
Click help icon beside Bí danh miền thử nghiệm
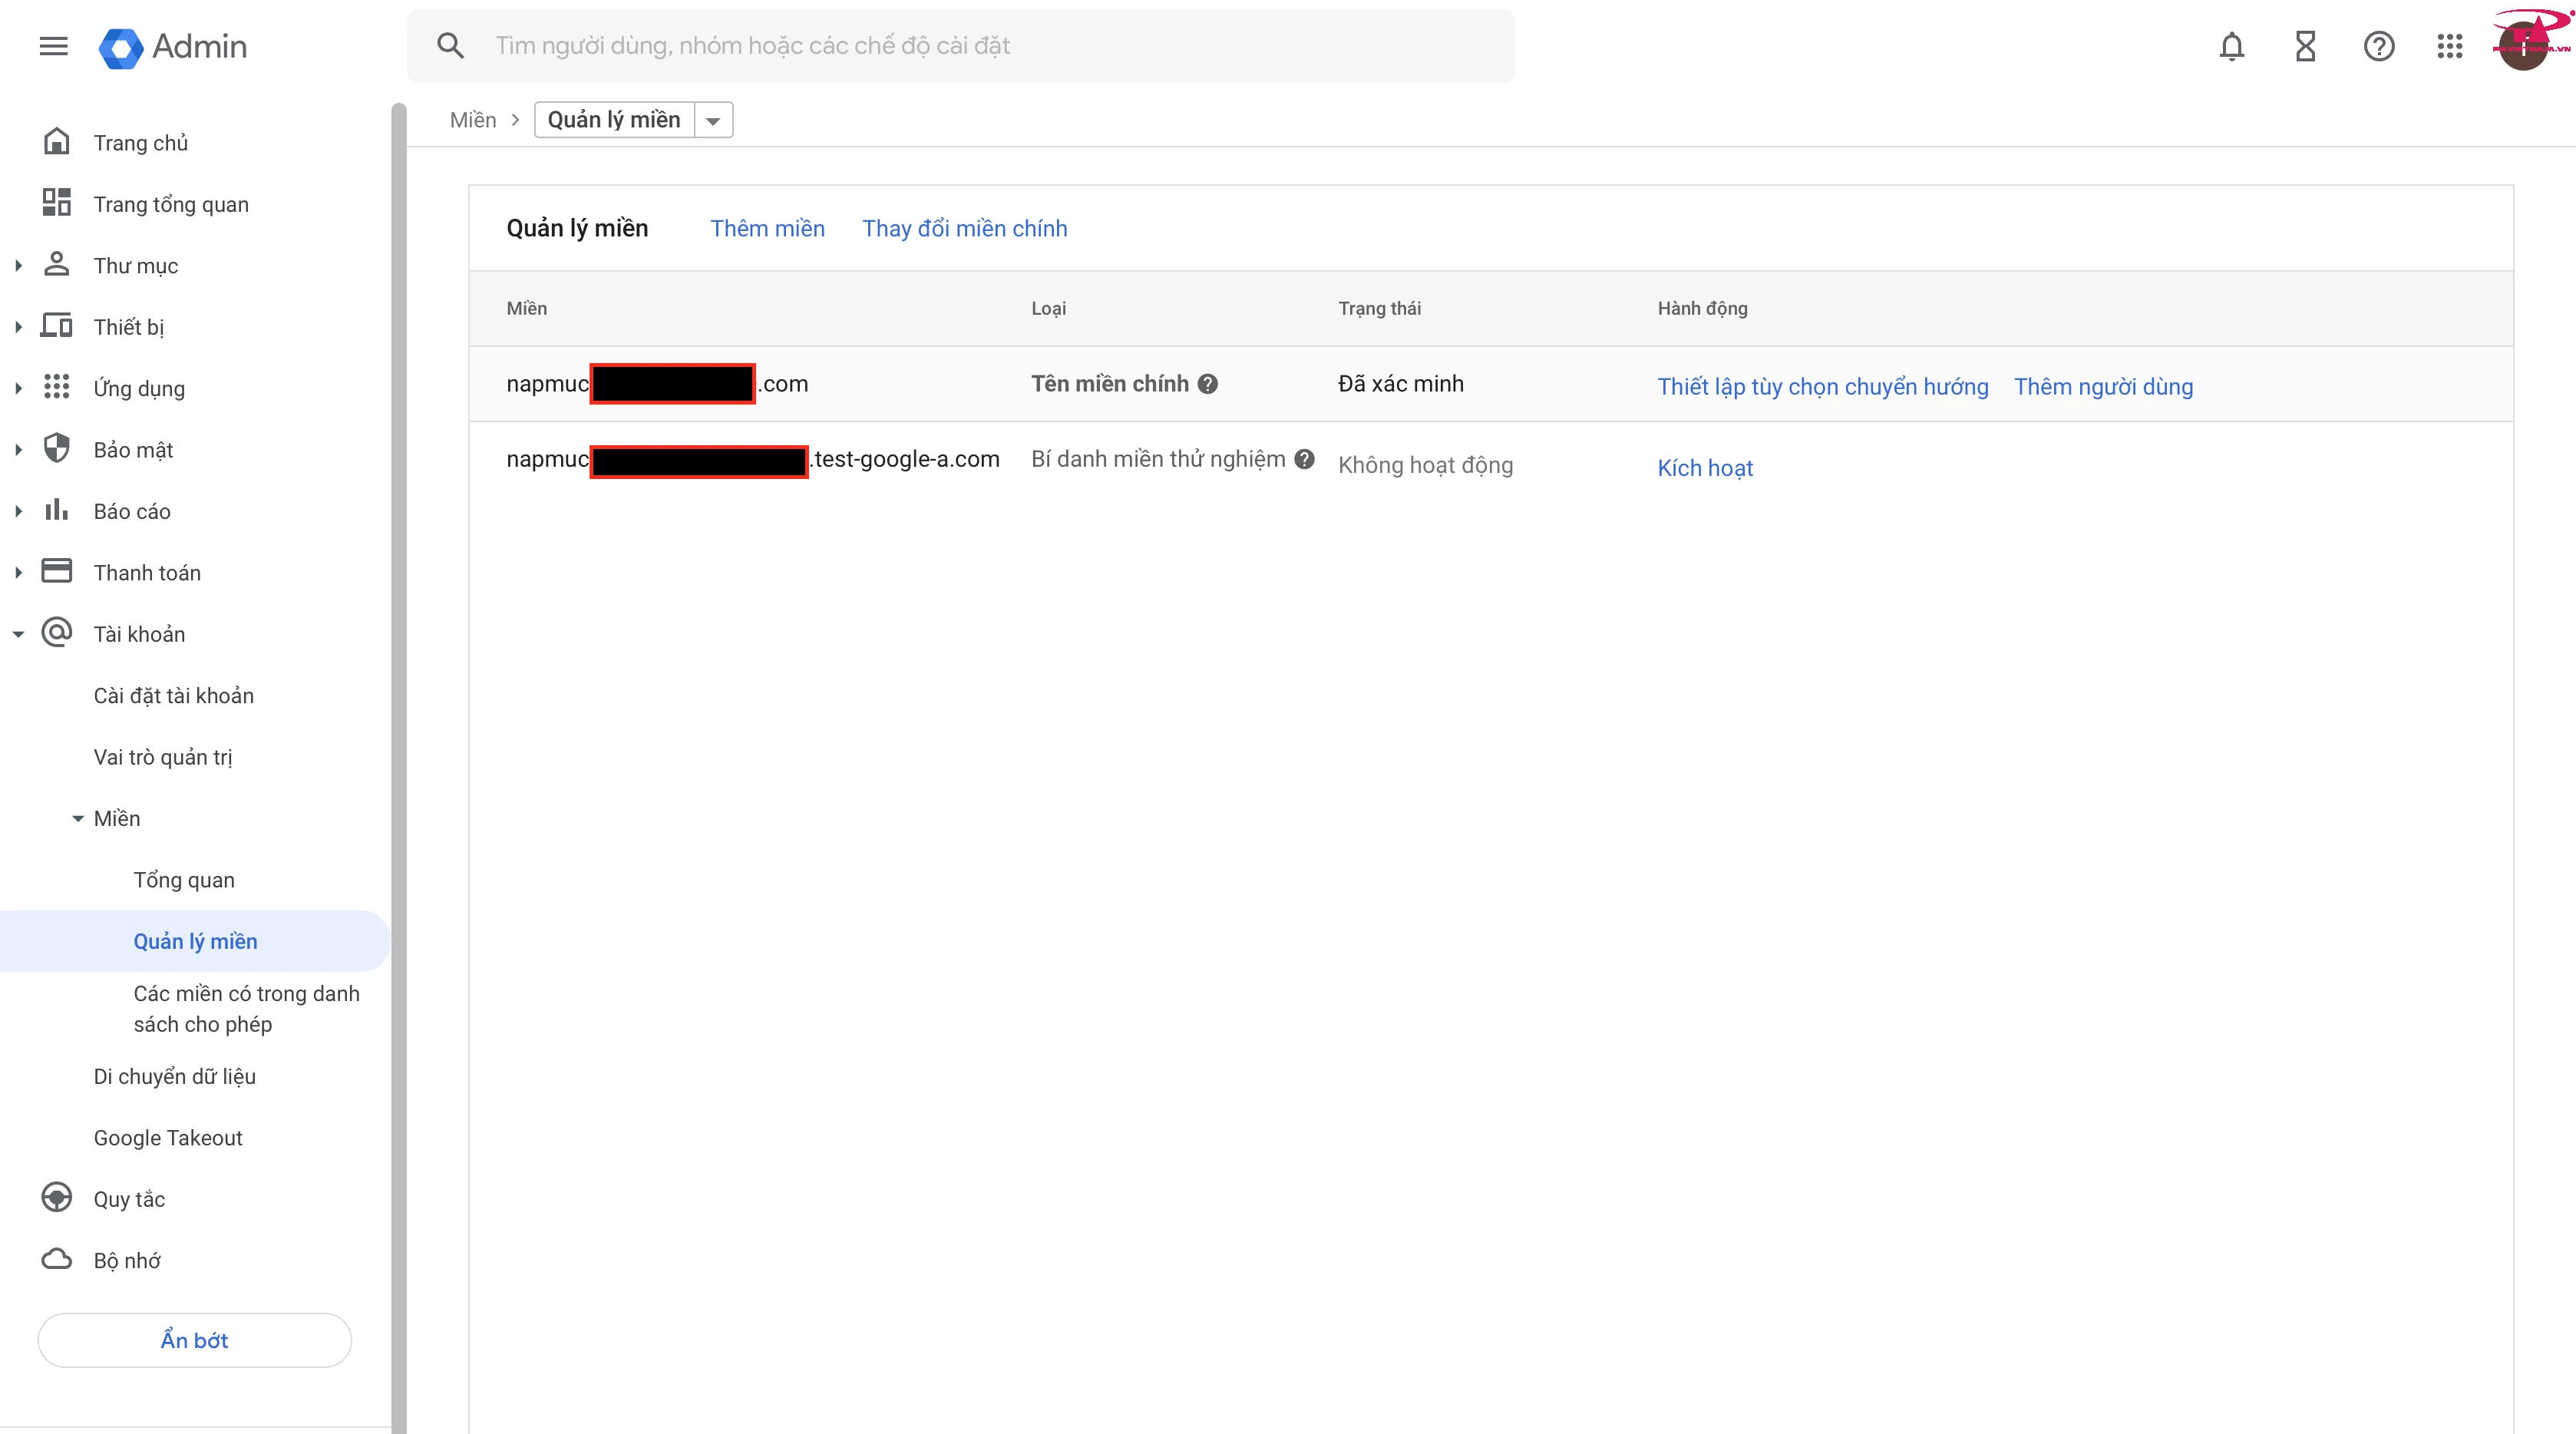pos(1304,459)
